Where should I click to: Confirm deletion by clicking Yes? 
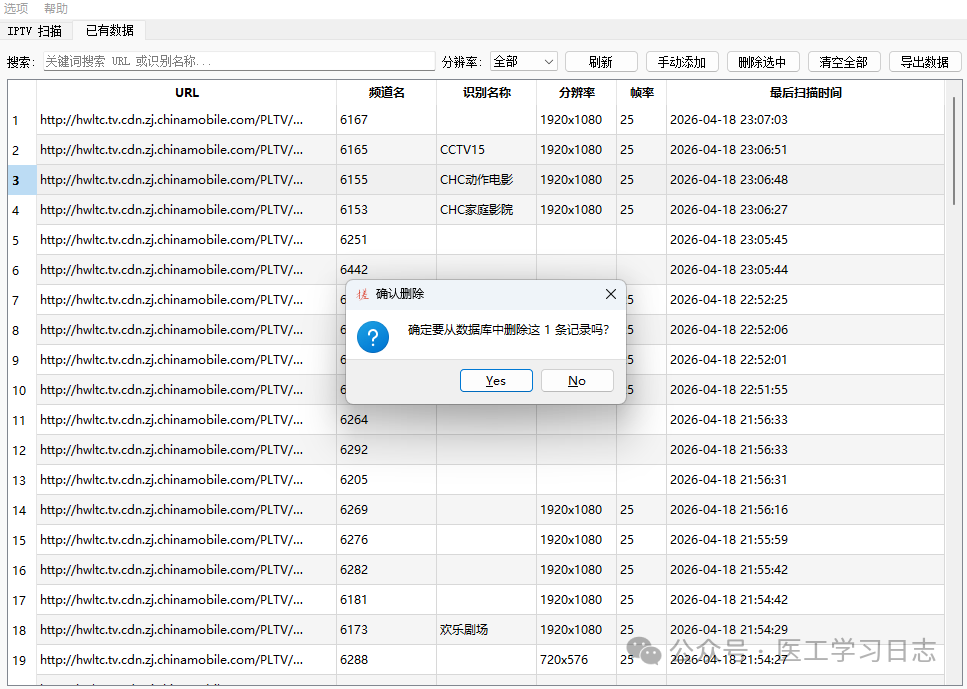pos(496,380)
